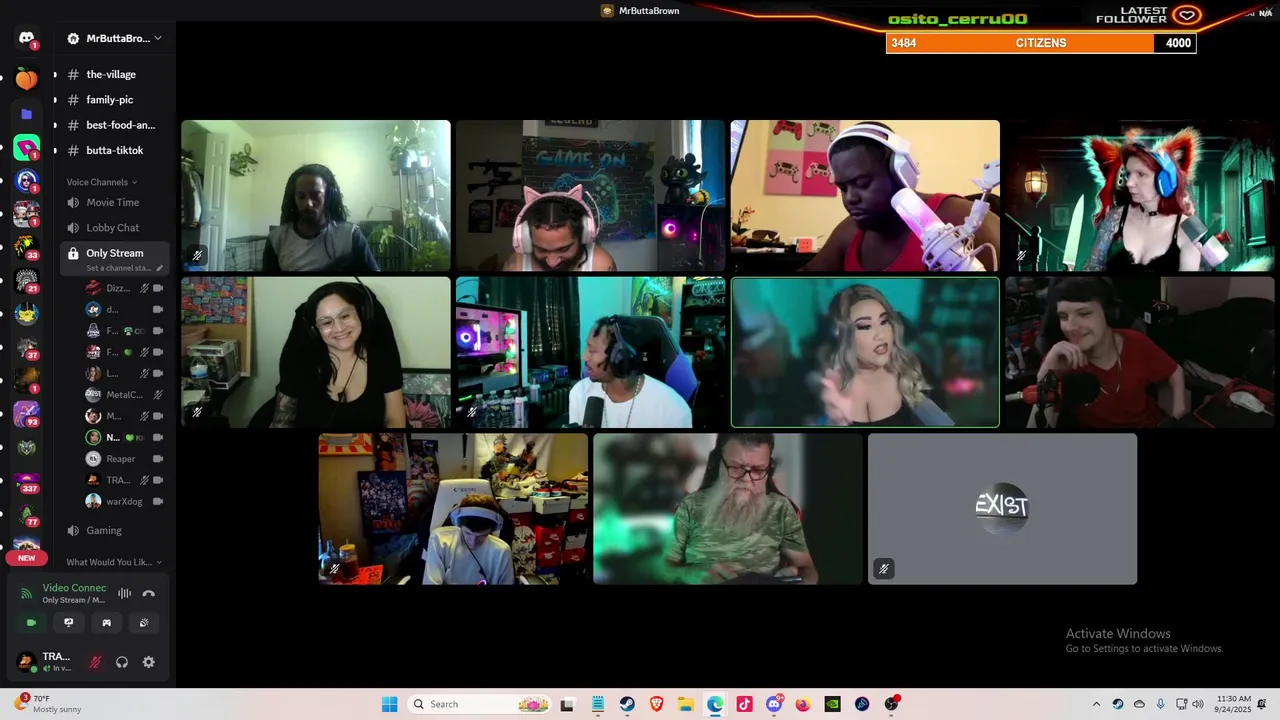Viewport: 1280px width, 720px height.
Task: Open the weather widget 70°F
Action: (x=48, y=704)
